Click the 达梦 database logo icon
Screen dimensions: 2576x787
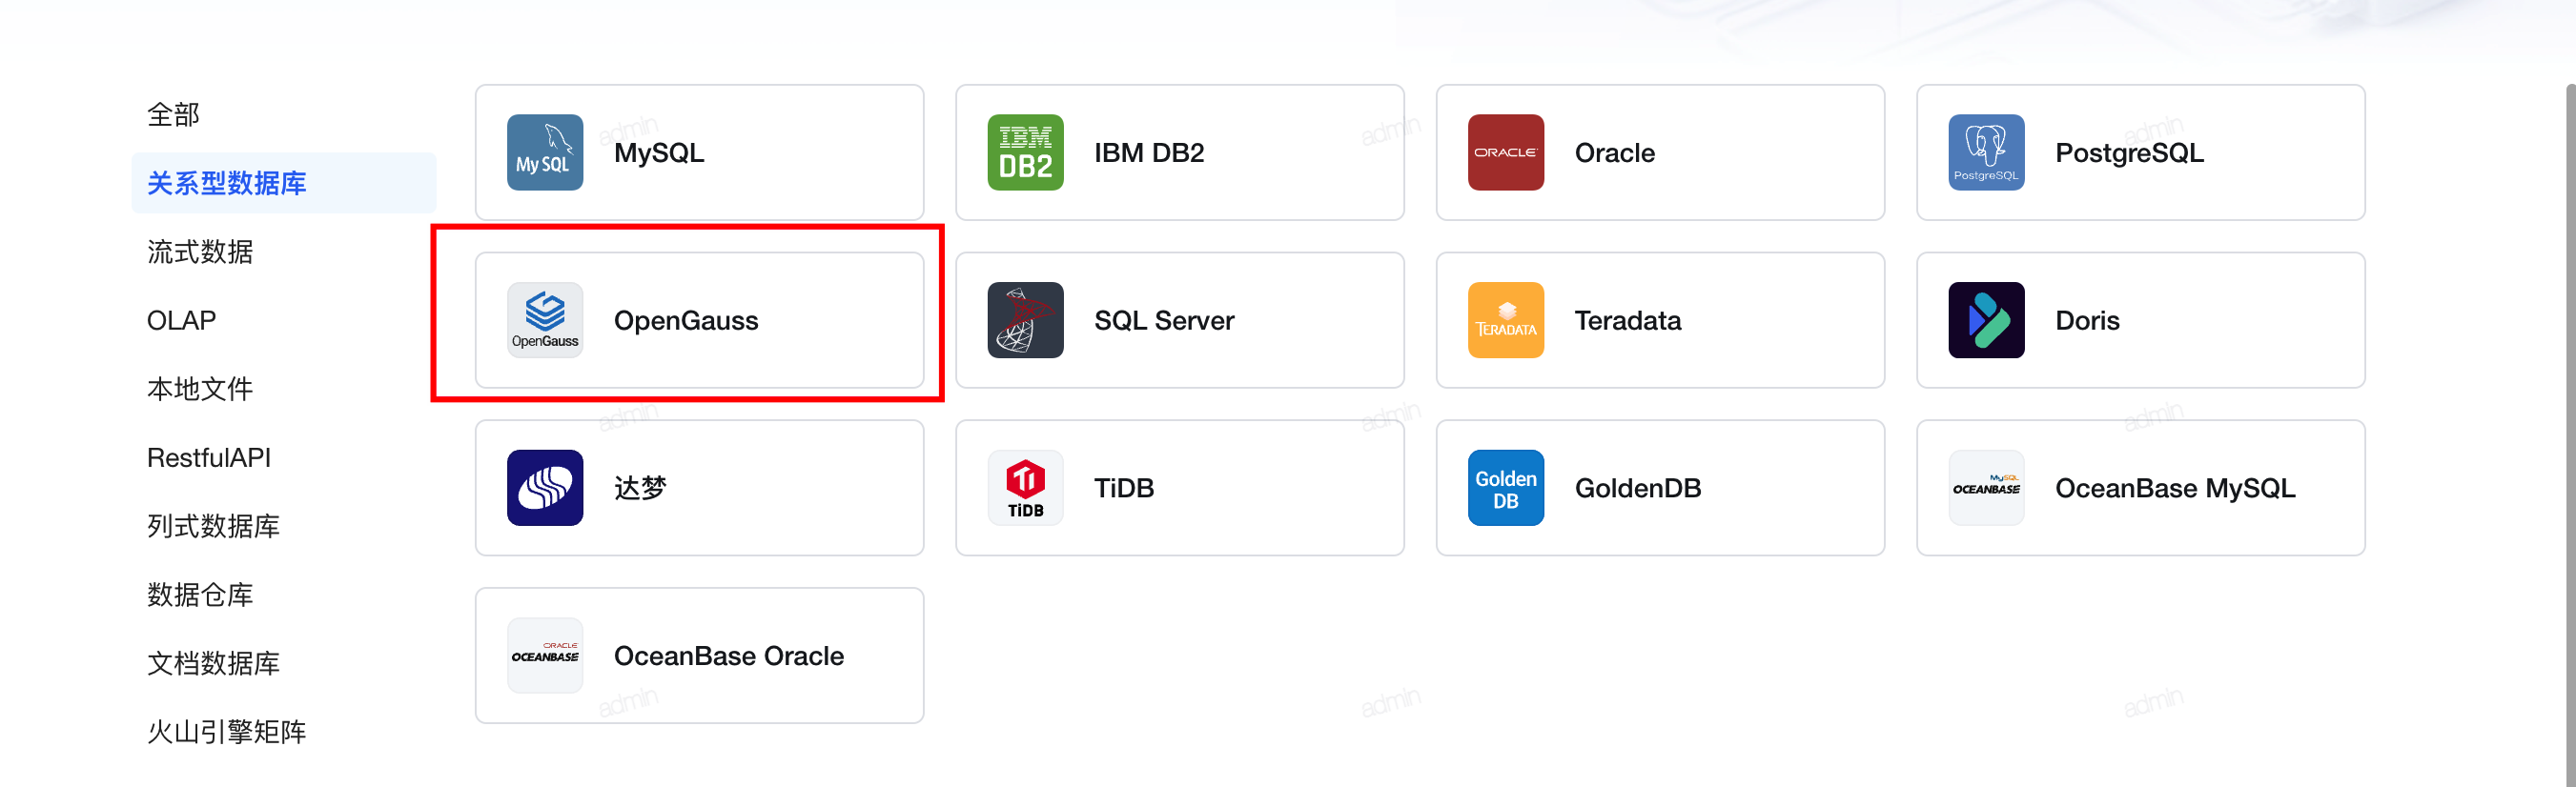pos(545,488)
